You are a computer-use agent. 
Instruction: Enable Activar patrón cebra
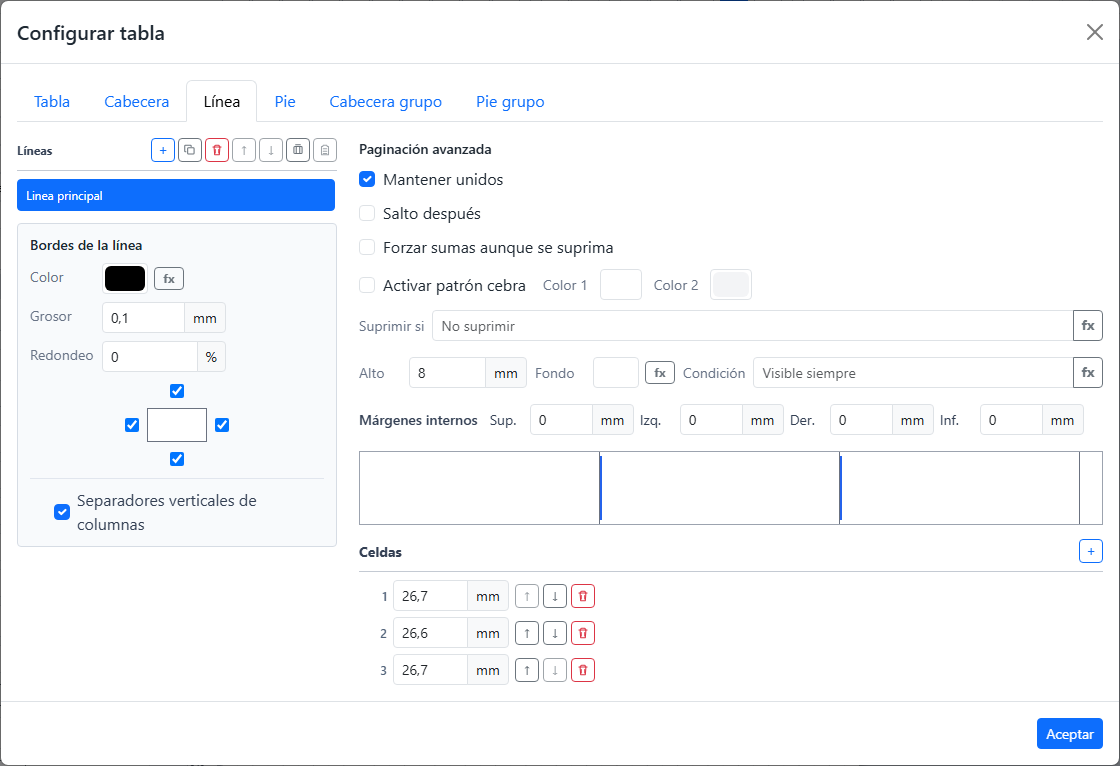pos(367,285)
